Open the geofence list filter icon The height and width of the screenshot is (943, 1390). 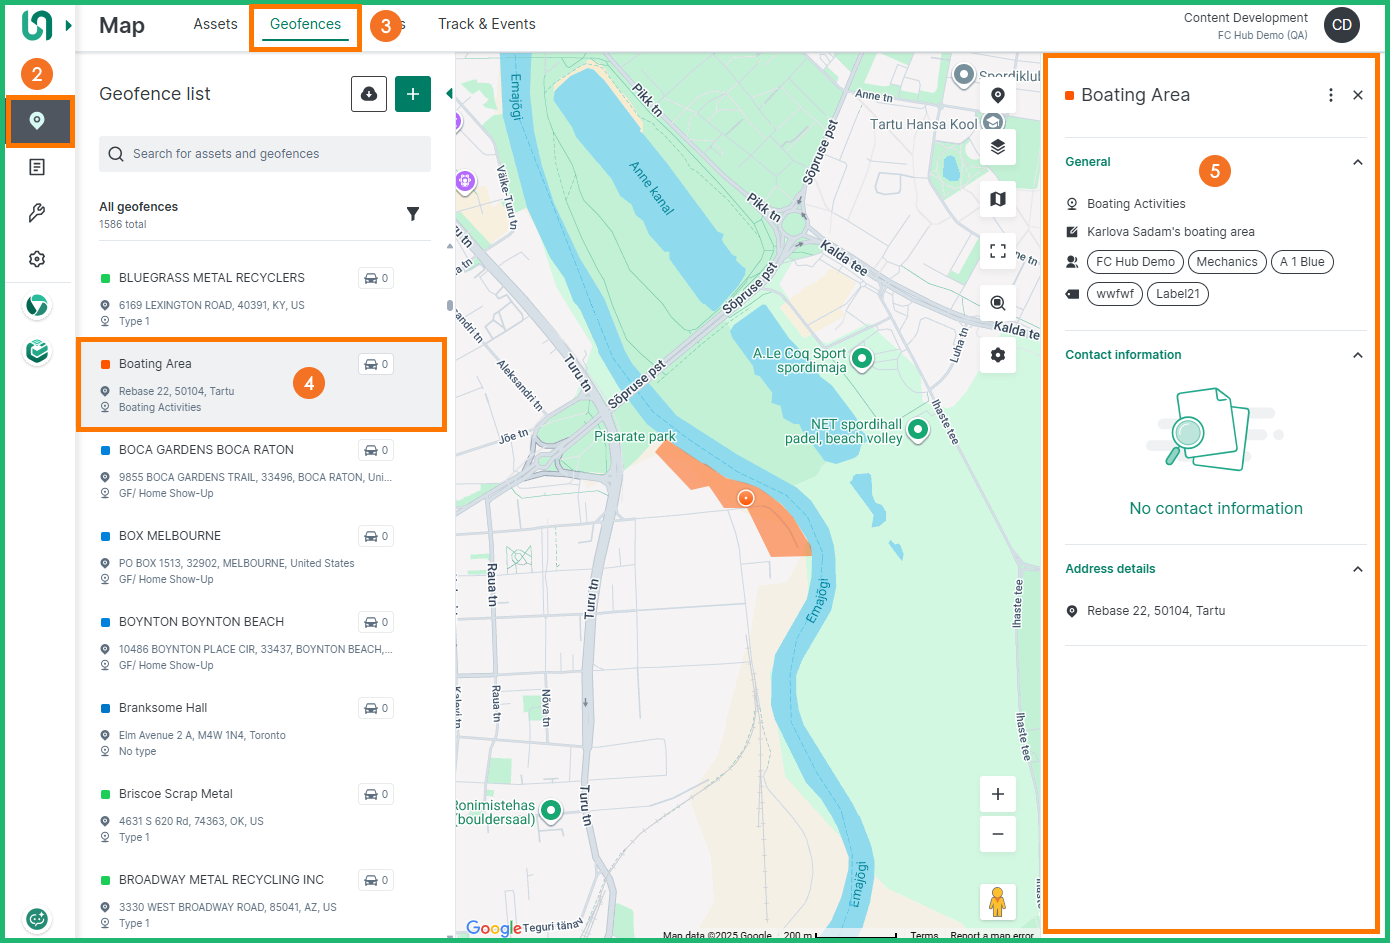[x=413, y=214]
